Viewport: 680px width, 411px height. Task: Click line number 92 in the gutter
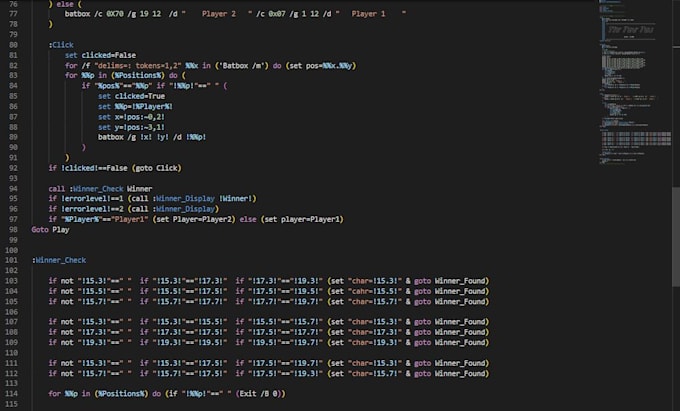(x=13, y=168)
